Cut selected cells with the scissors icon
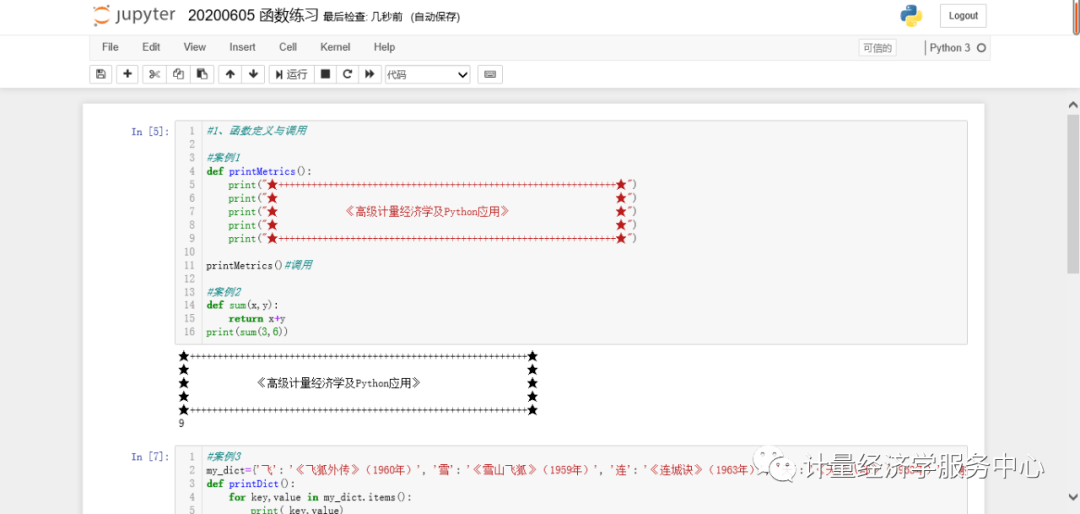 (x=154, y=74)
